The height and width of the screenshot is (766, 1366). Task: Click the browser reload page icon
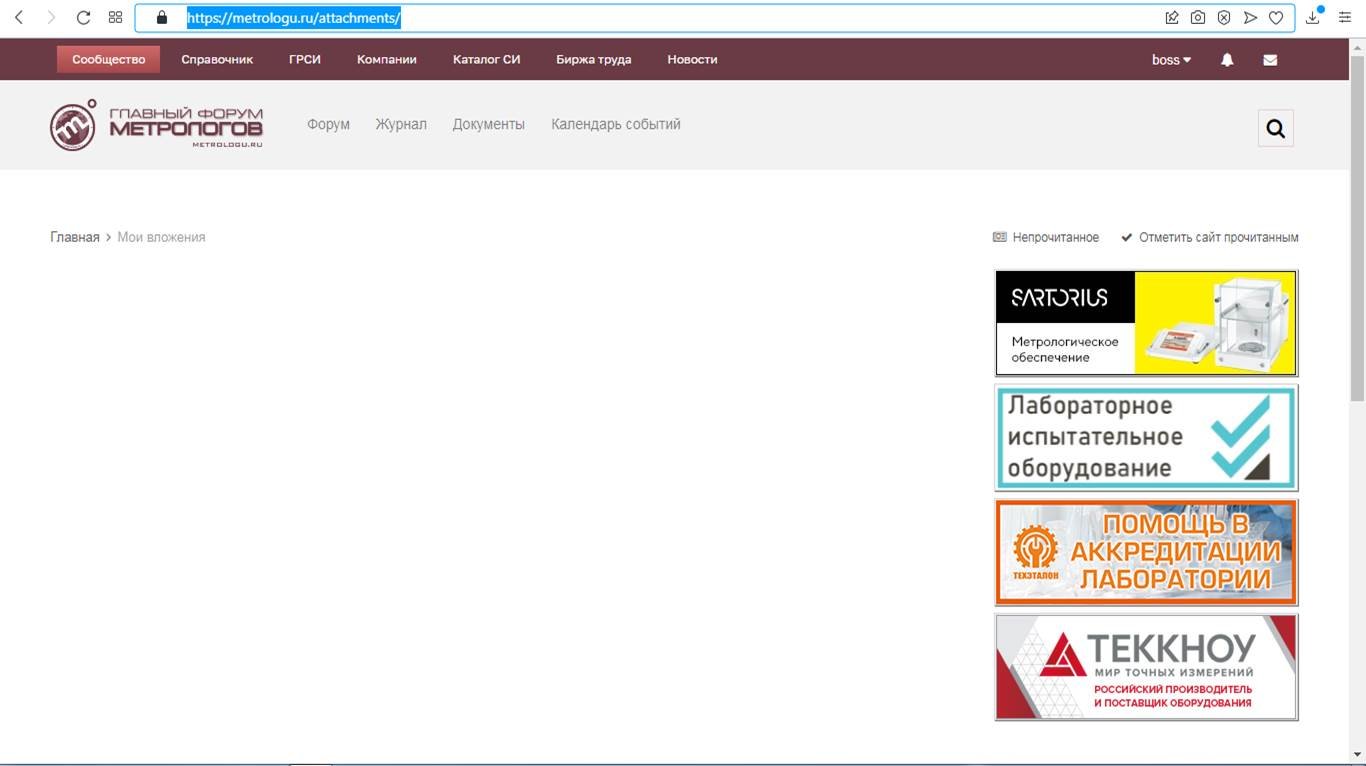83,18
